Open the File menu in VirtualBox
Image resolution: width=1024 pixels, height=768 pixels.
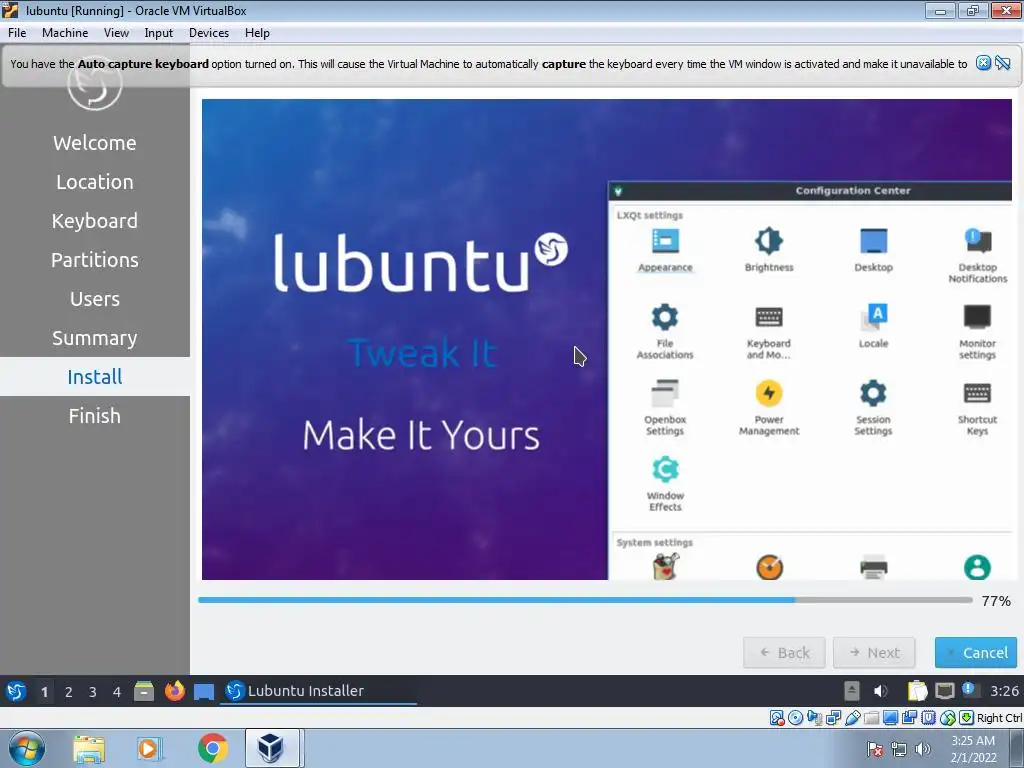pos(17,33)
